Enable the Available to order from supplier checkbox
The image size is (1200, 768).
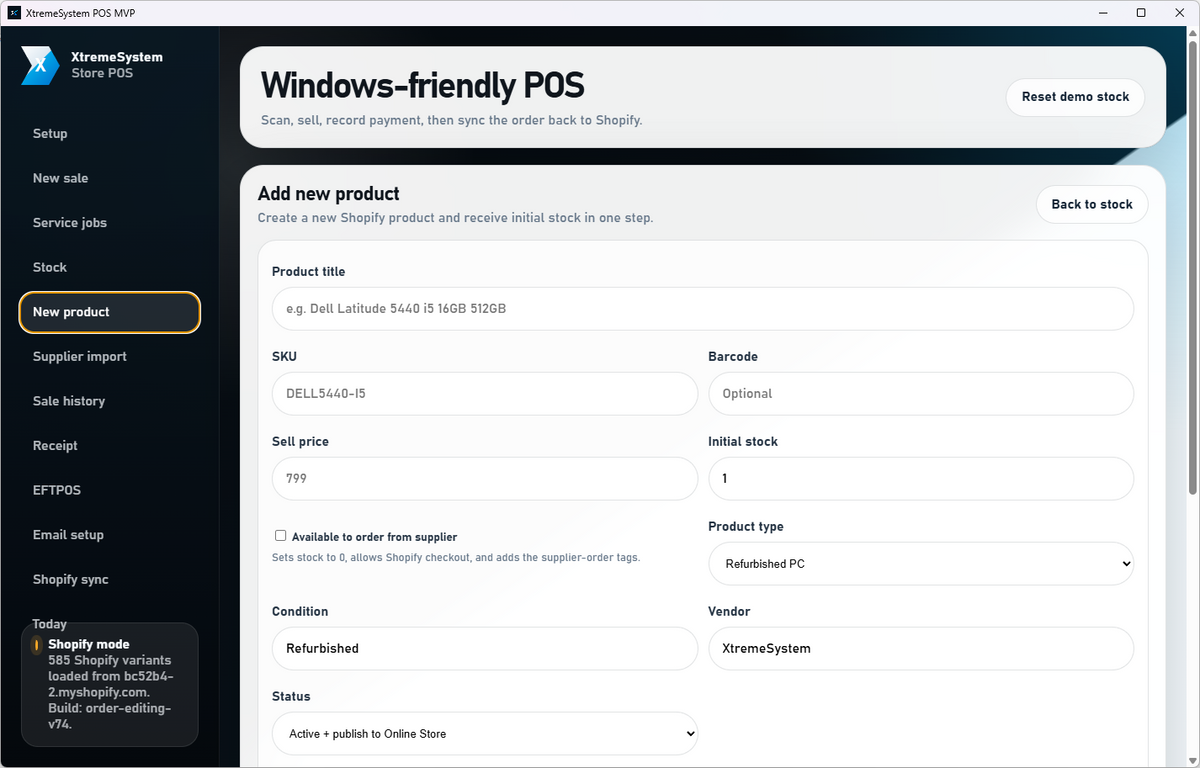pos(281,536)
